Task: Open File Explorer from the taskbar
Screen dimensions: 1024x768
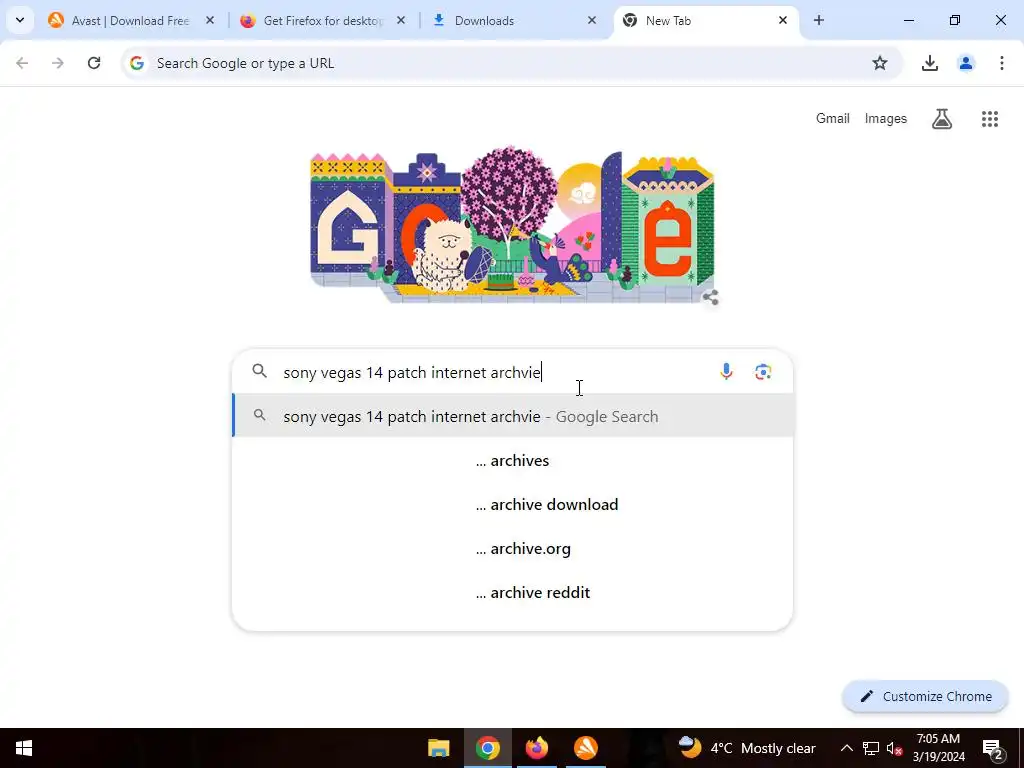Action: pos(439,748)
